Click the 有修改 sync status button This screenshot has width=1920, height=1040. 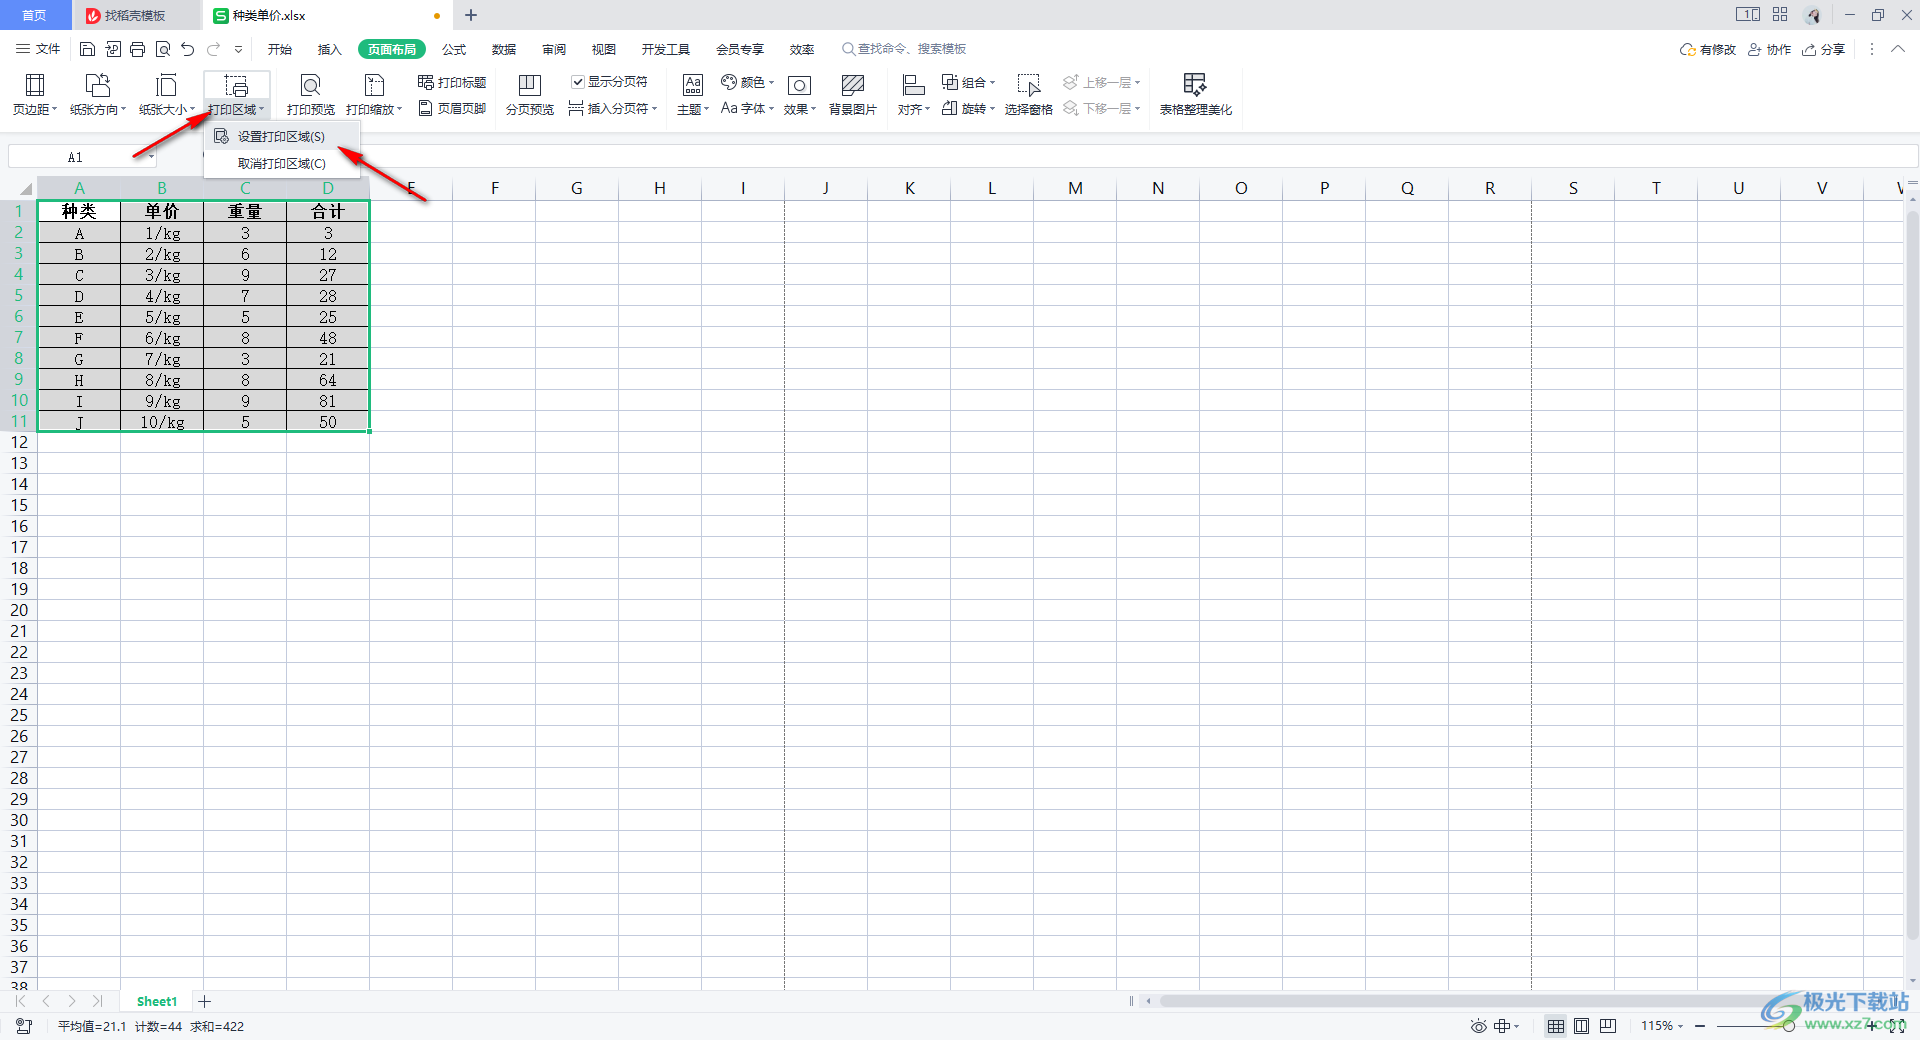tap(1708, 49)
